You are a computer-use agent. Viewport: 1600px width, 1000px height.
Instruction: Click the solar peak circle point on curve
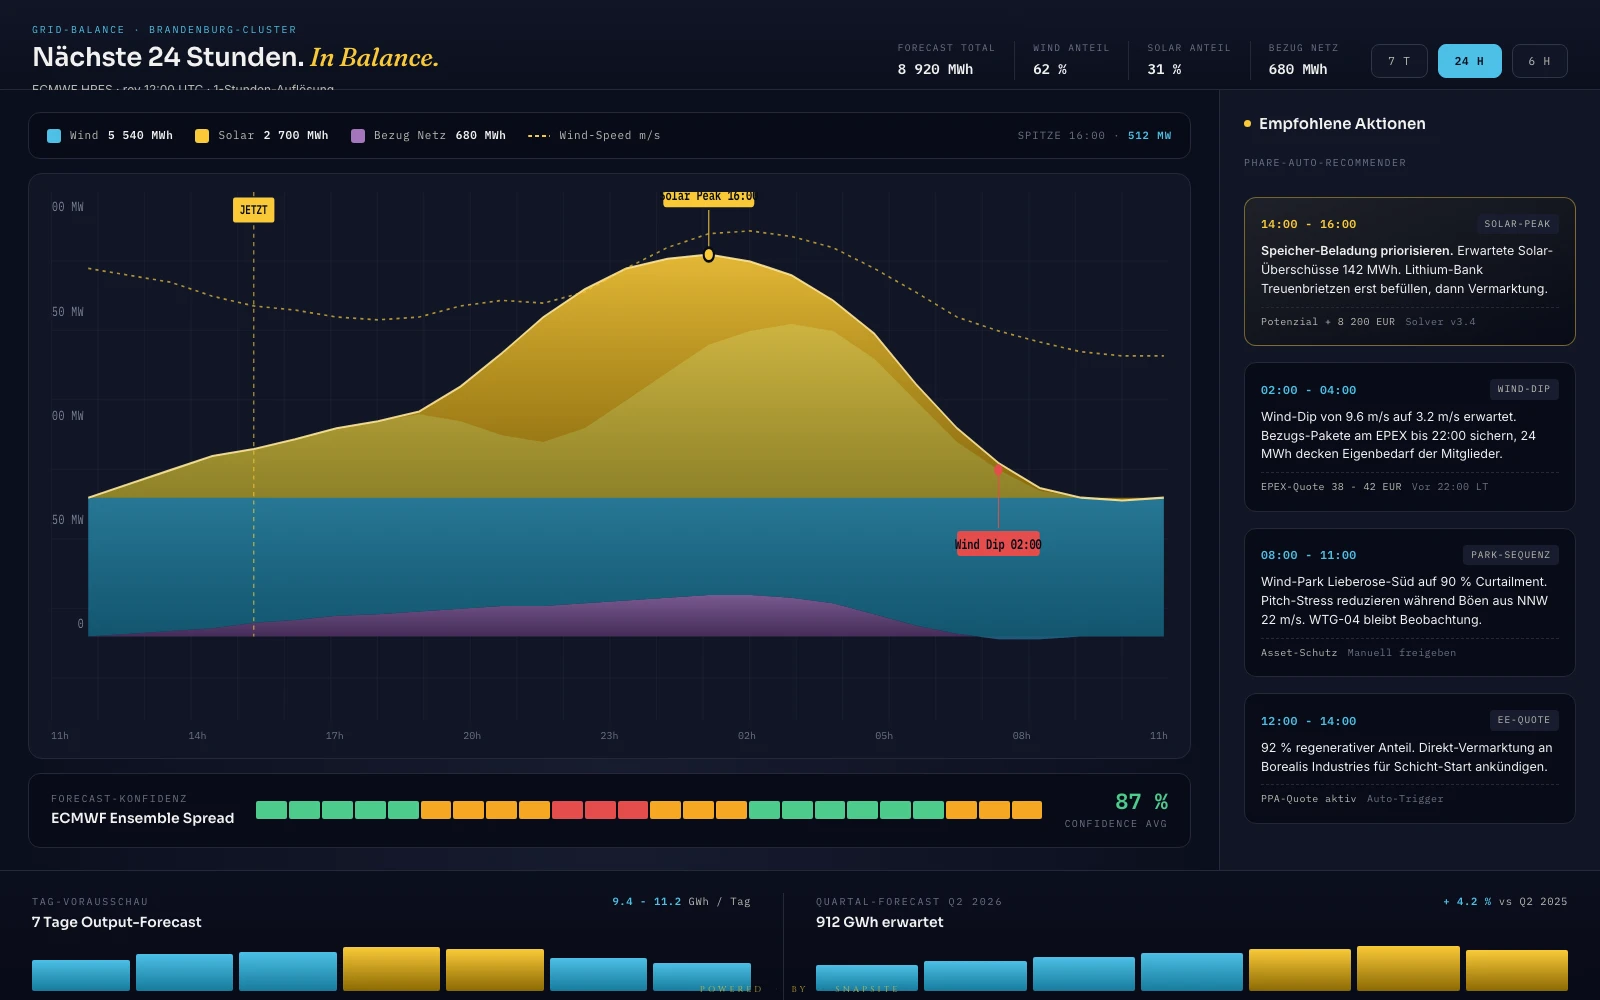click(x=709, y=255)
